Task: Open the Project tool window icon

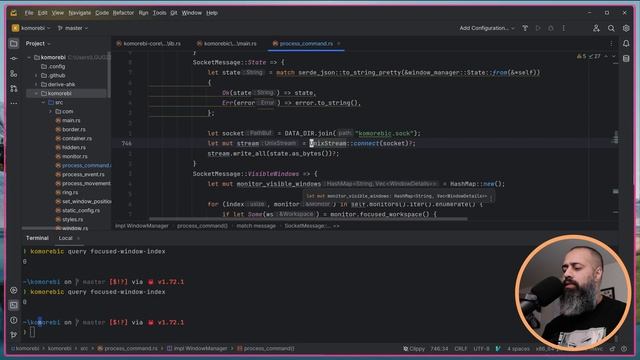Action: click(14, 43)
